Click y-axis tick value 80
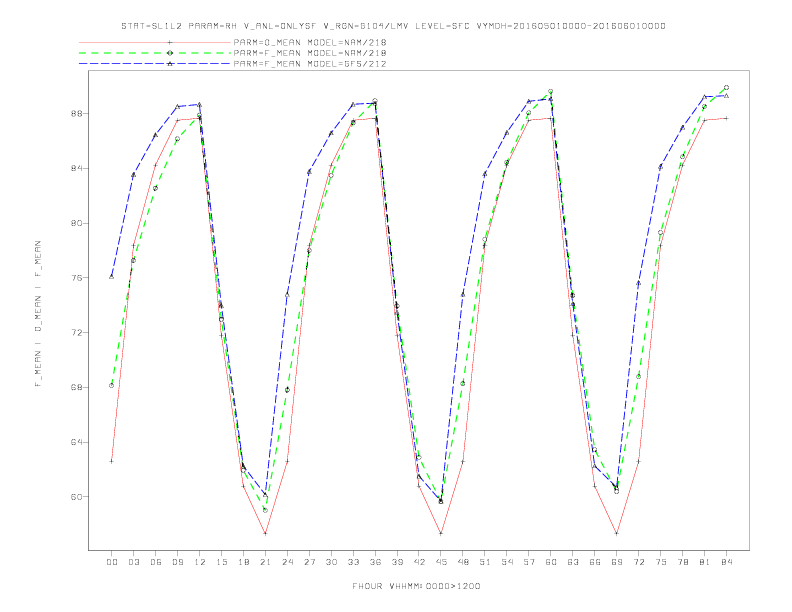The height and width of the screenshot is (612, 792). [74, 223]
